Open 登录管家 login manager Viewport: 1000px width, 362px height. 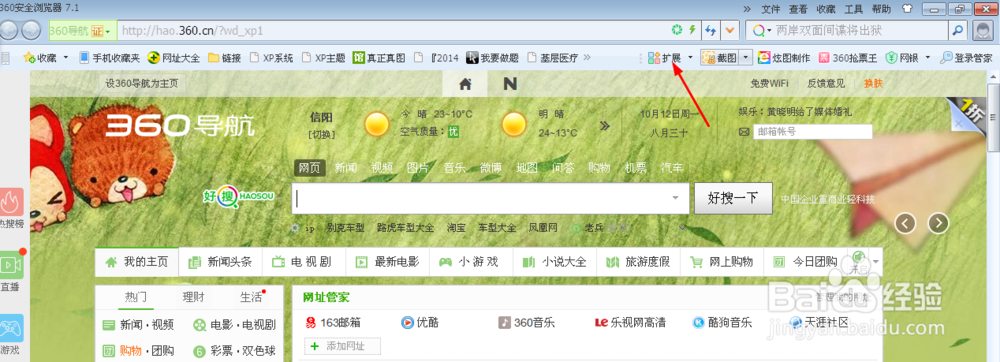point(966,58)
